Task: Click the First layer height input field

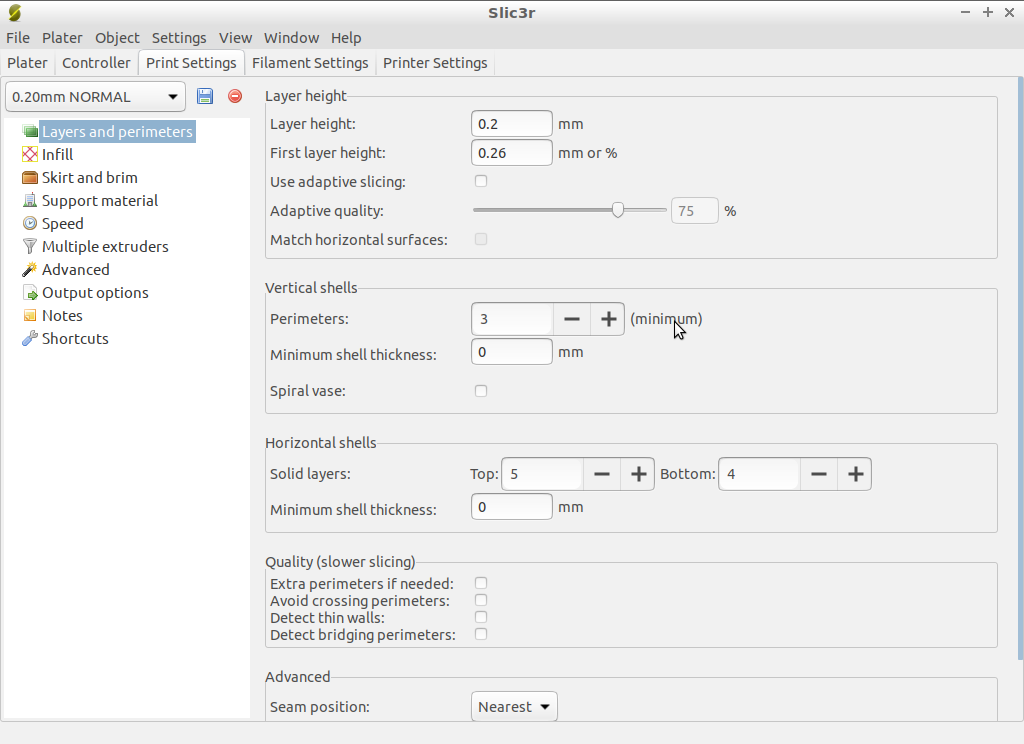Action: click(x=511, y=153)
